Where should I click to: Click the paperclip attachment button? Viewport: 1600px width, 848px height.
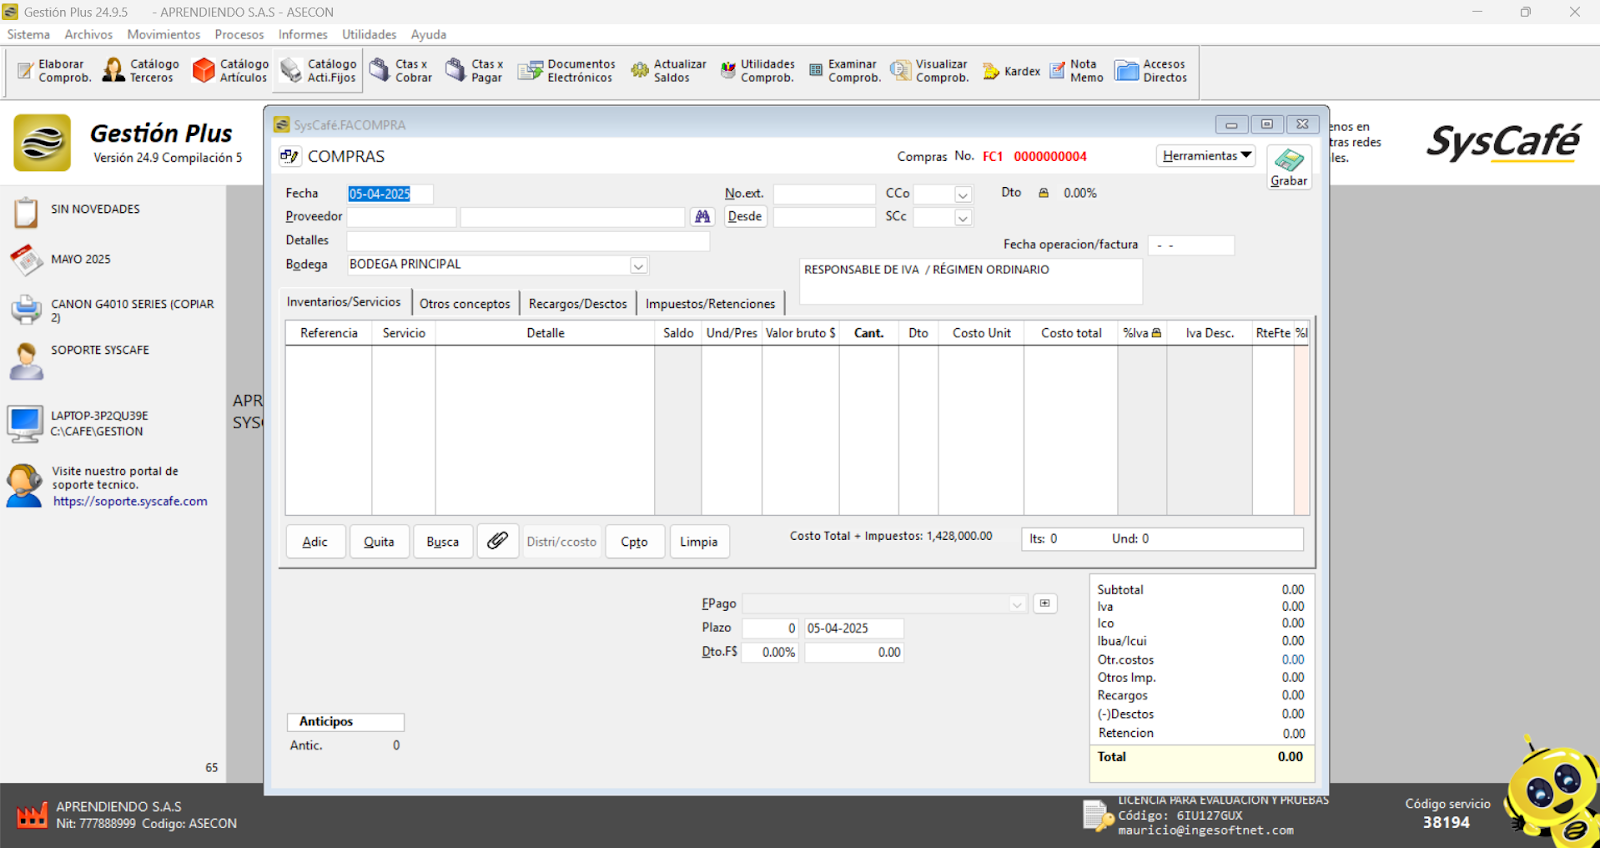[x=497, y=541]
